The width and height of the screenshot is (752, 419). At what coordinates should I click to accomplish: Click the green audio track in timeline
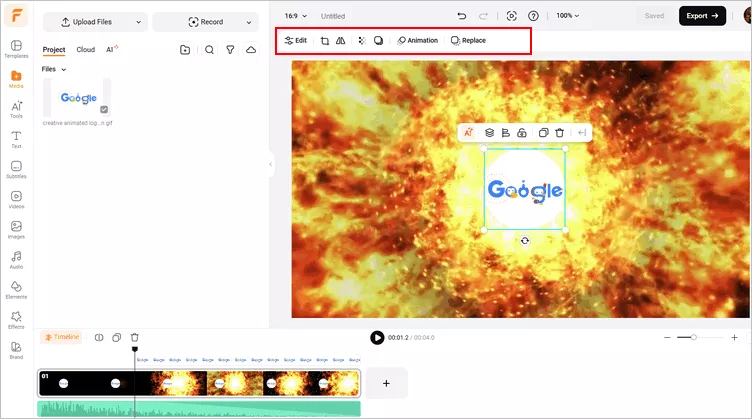(x=199, y=409)
